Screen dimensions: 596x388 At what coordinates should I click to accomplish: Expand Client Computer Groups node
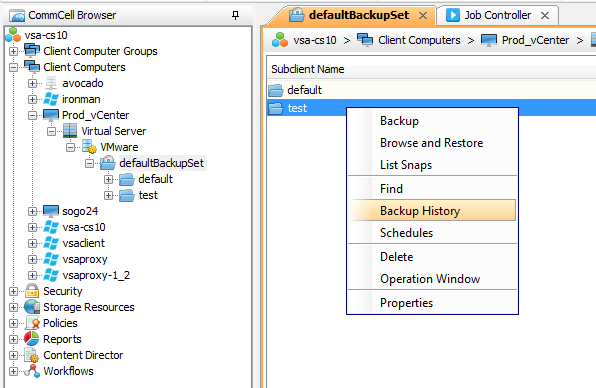13,51
